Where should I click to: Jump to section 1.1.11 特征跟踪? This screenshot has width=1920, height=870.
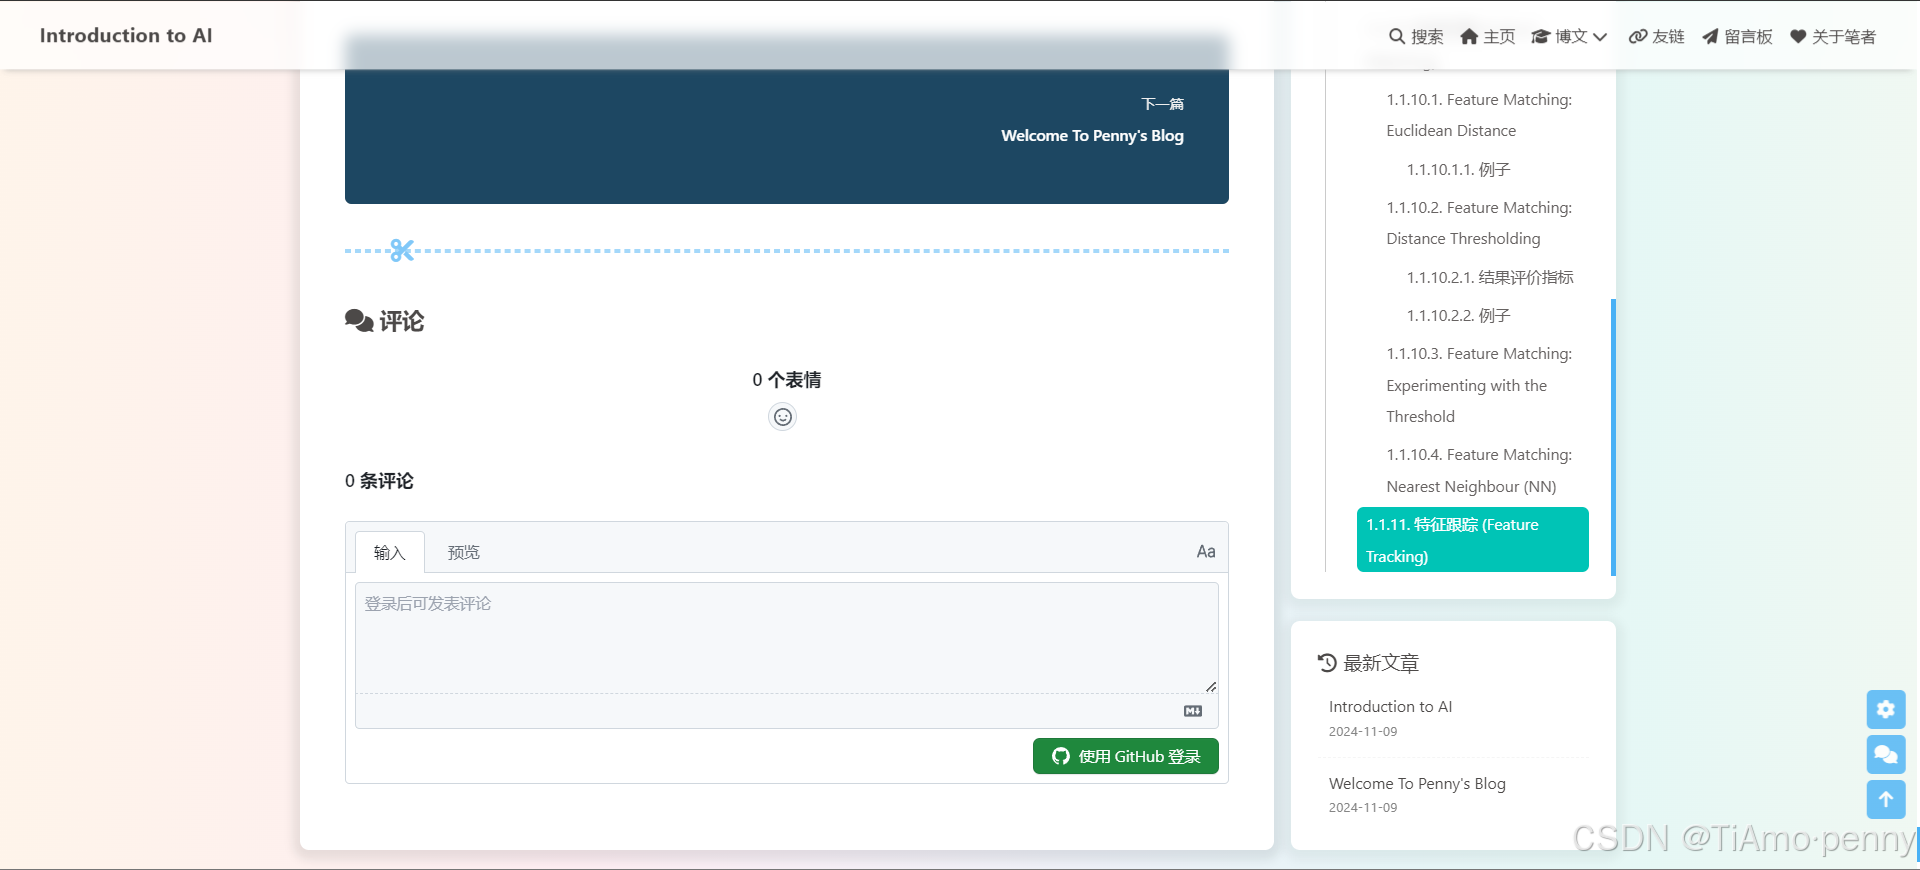point(1471,540)
